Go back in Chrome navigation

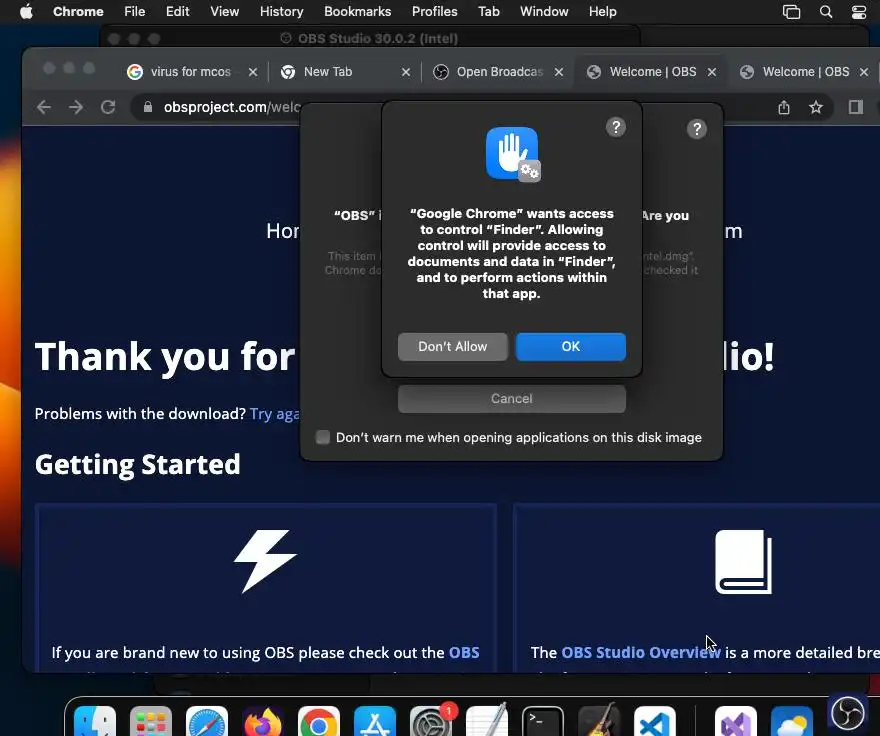[44, 107]
